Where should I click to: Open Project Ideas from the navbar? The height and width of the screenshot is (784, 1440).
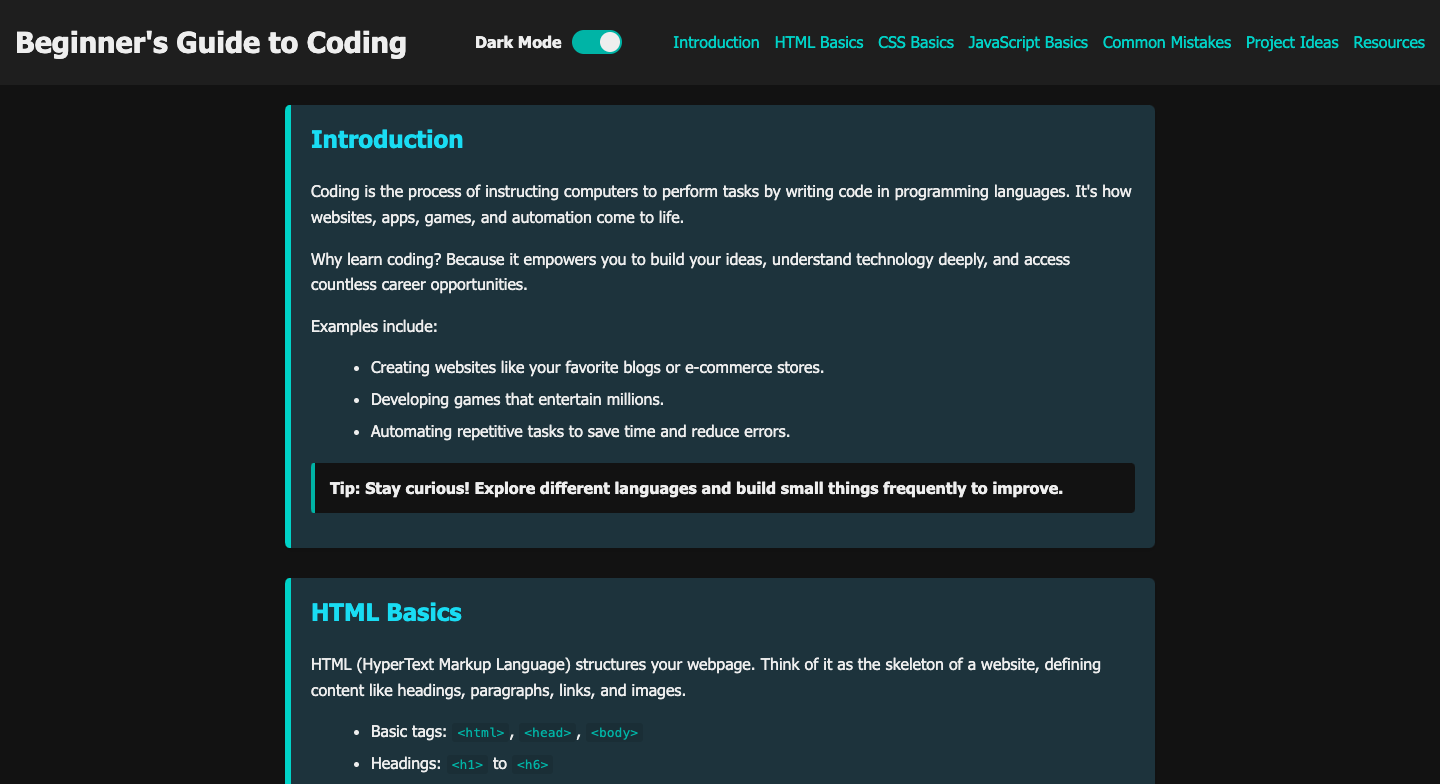1291,42
